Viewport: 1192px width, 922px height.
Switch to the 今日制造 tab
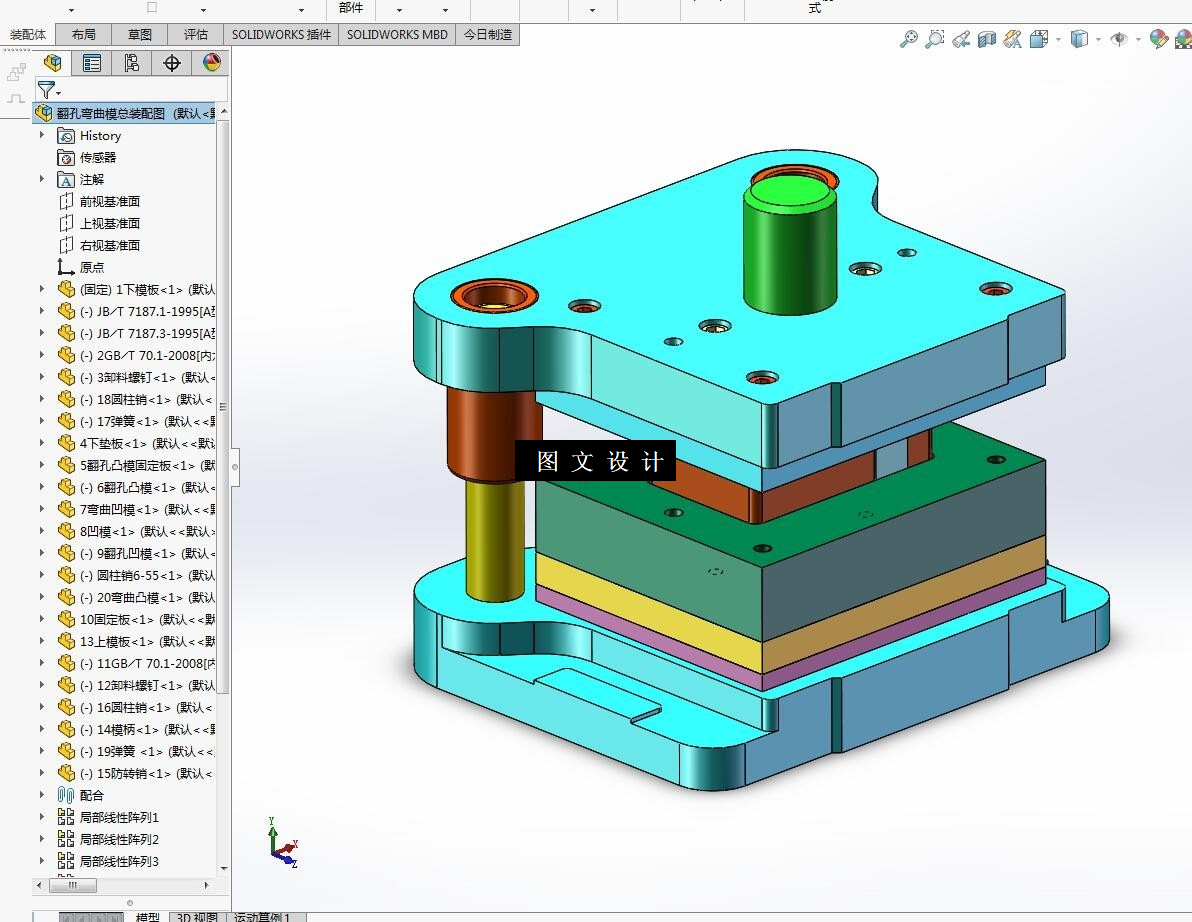[x=488, y=35]
